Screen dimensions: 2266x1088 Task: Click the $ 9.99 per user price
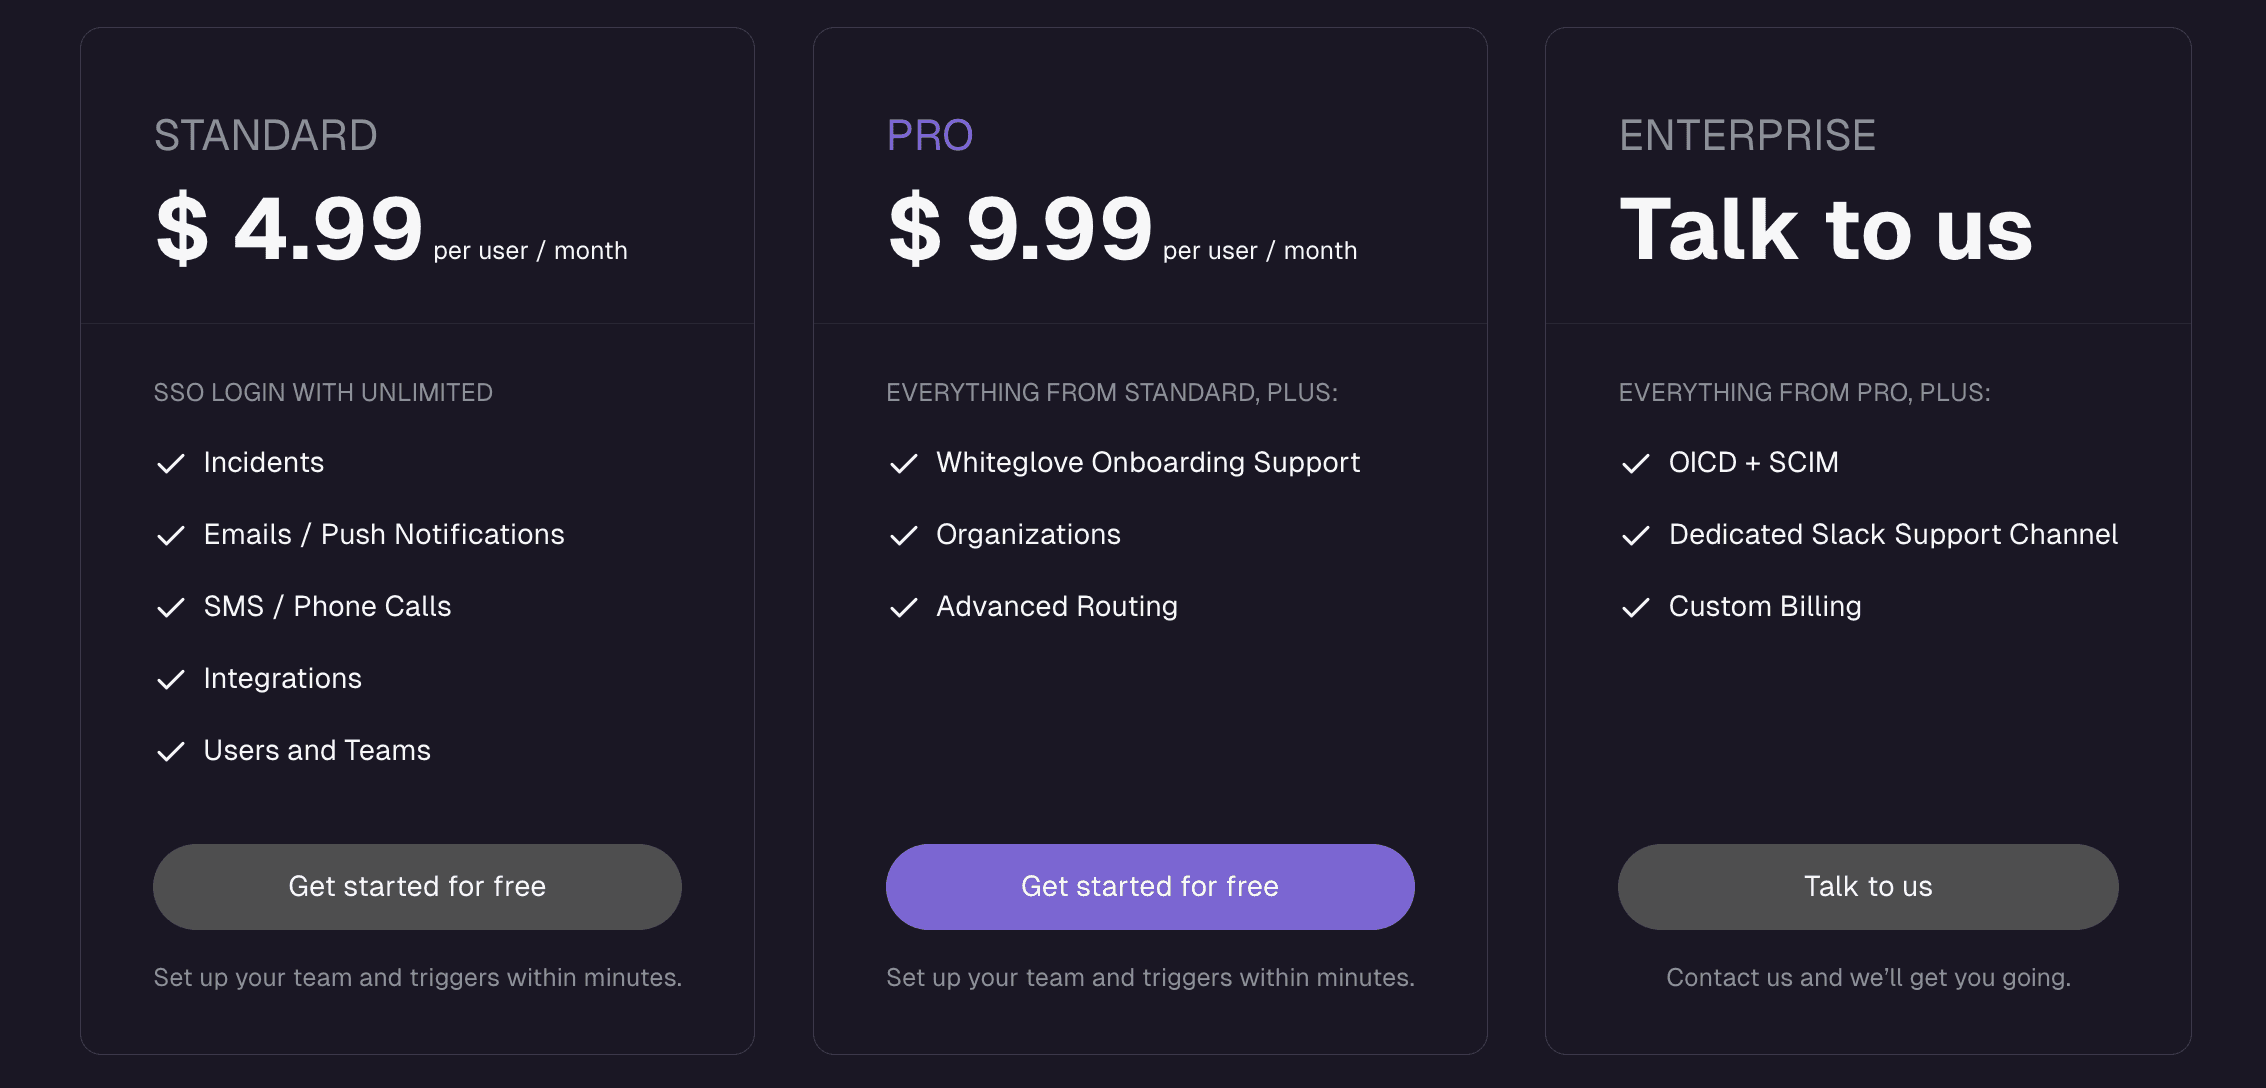(1122, 229)
